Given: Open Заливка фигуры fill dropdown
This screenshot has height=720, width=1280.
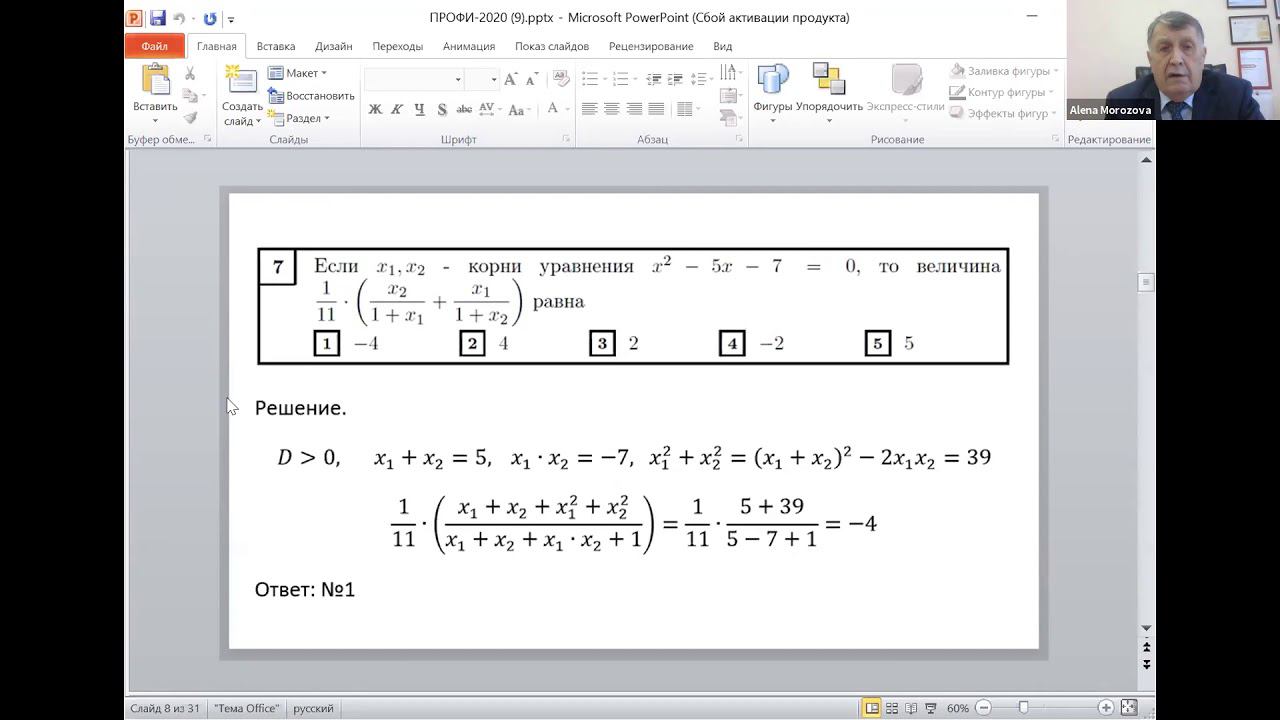Looking at the screenshot, I should 1004,71.
